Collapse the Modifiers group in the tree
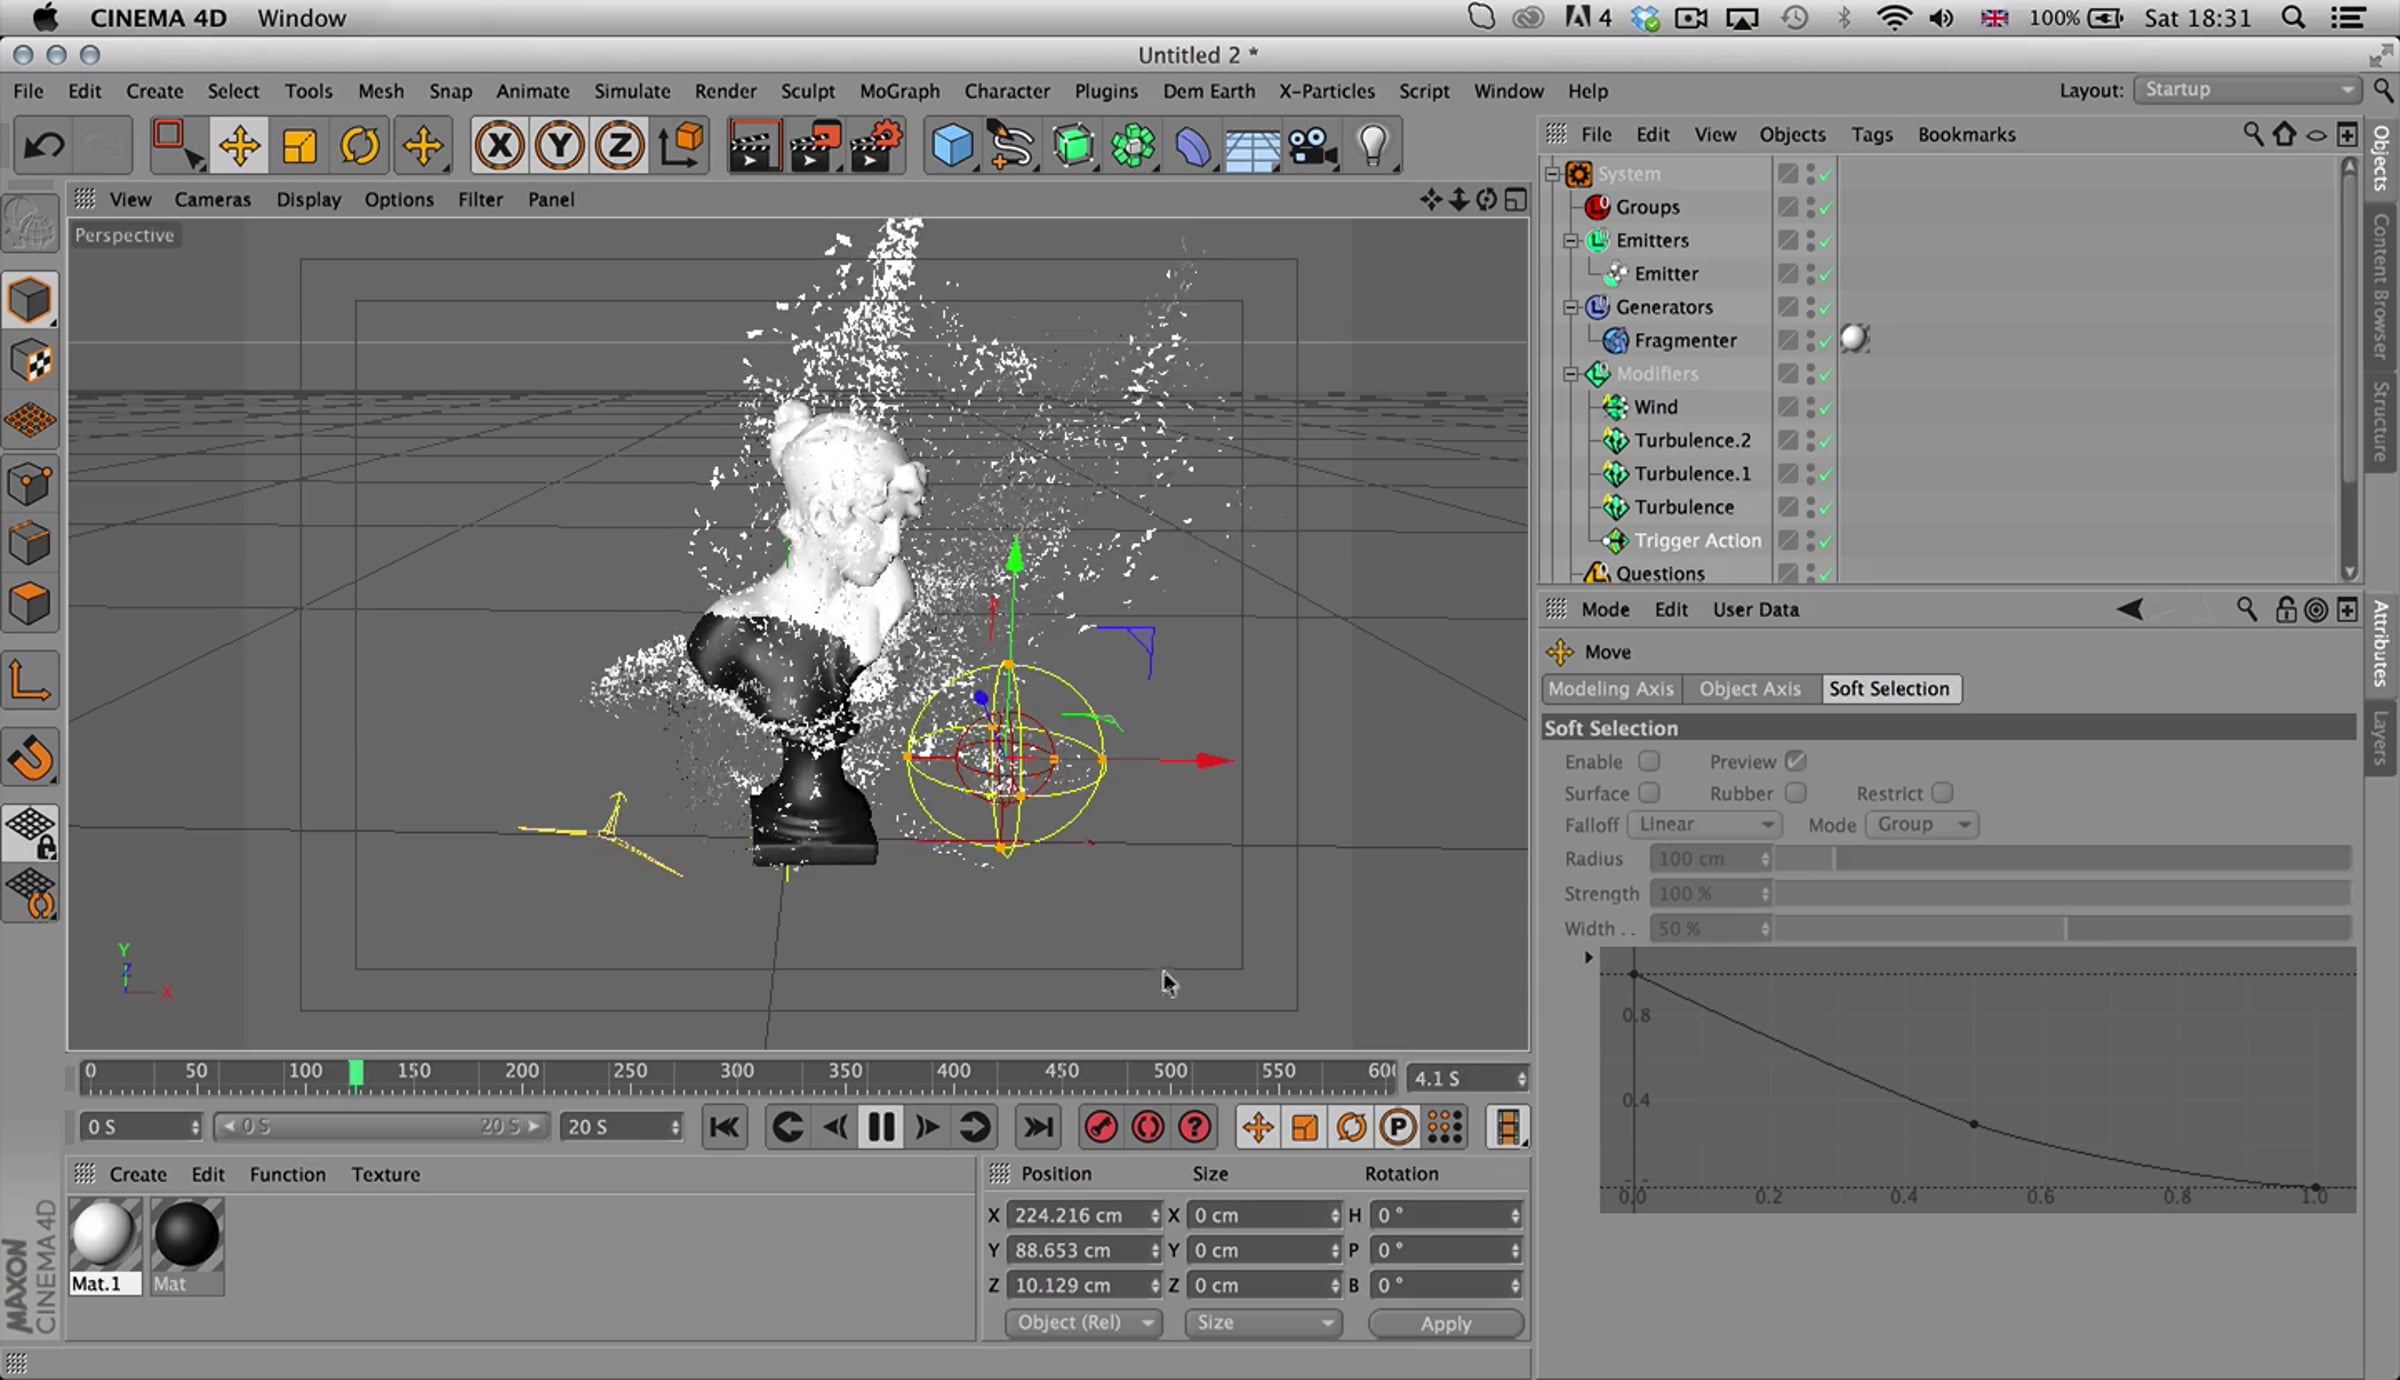The width and height of the screenshot is (2400, 1380). pyautogui.click(x=1571, y=374)
